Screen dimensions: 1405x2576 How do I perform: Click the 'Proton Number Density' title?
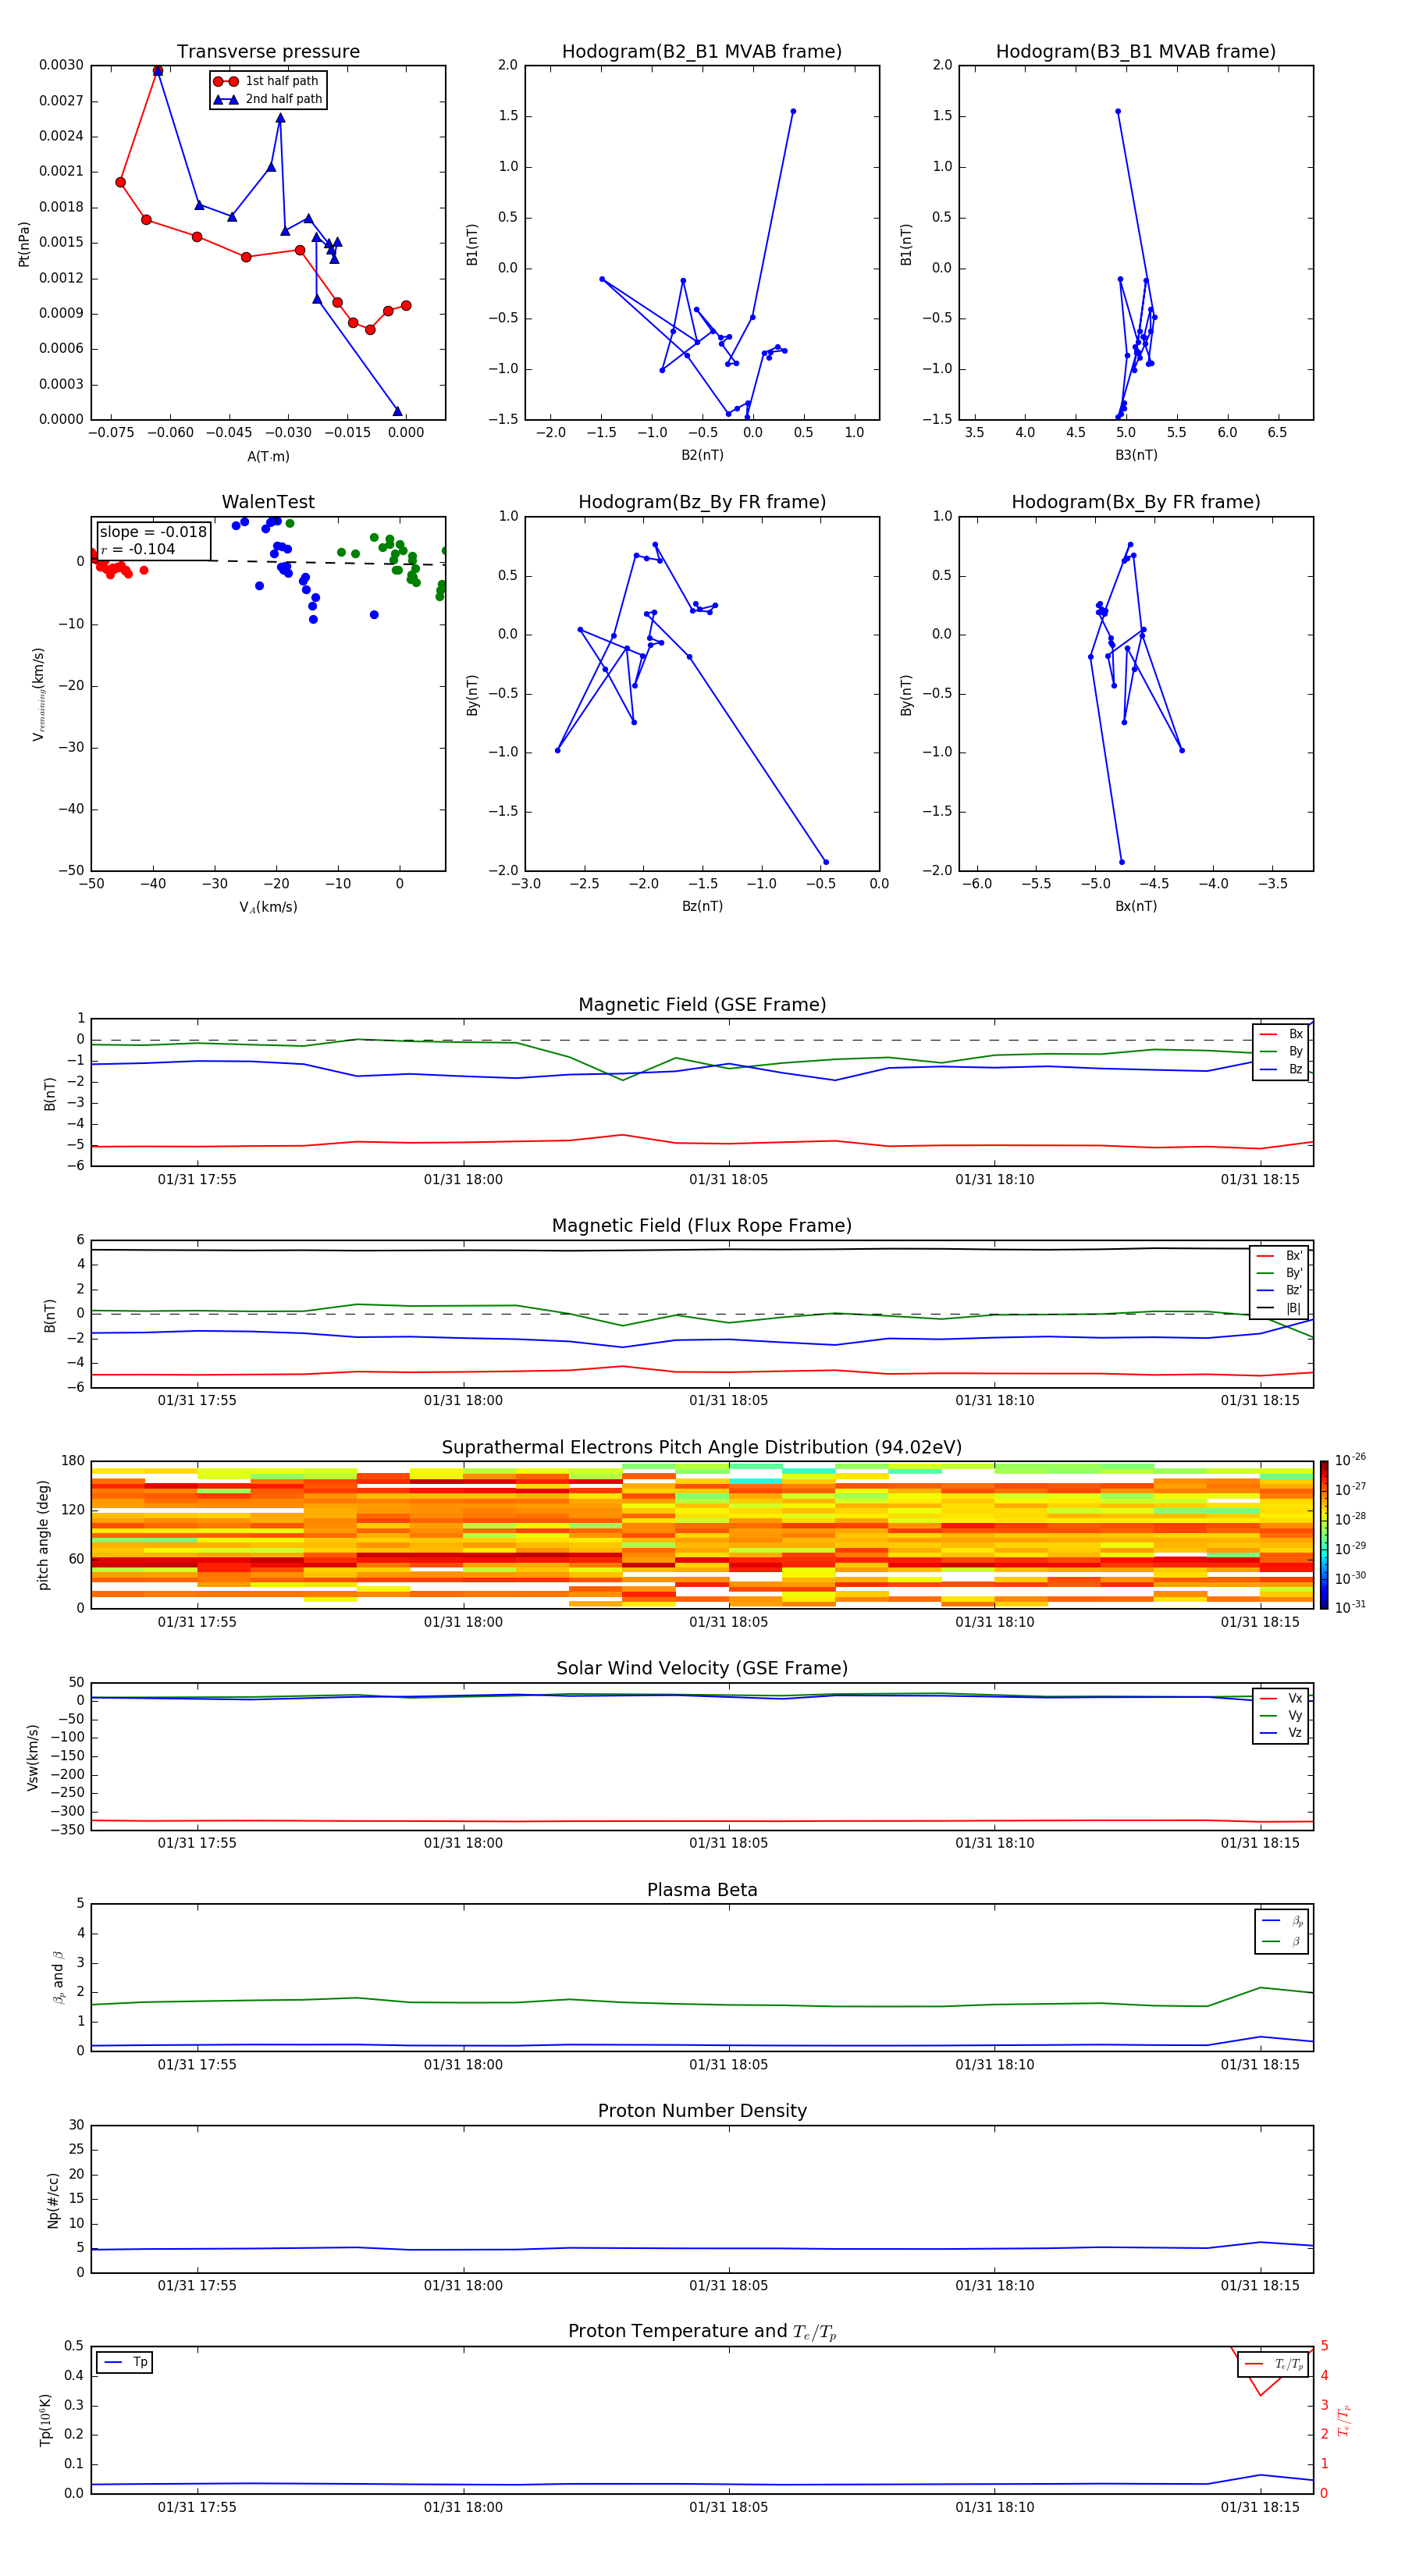coord(702,2111)
